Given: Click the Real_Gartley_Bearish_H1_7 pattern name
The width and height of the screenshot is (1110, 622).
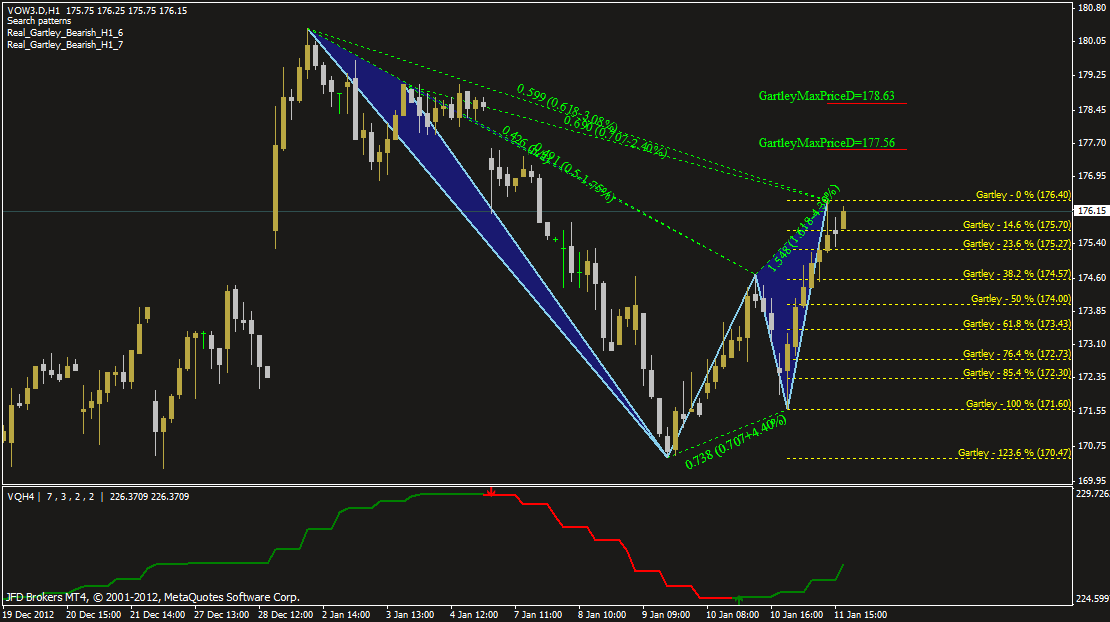Looking at the screenshot, I should pos(65,45).
